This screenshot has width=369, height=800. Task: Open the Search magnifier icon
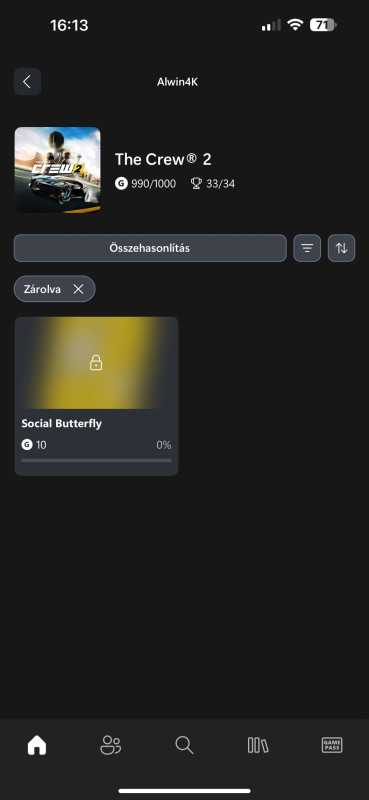coord(184,745)
